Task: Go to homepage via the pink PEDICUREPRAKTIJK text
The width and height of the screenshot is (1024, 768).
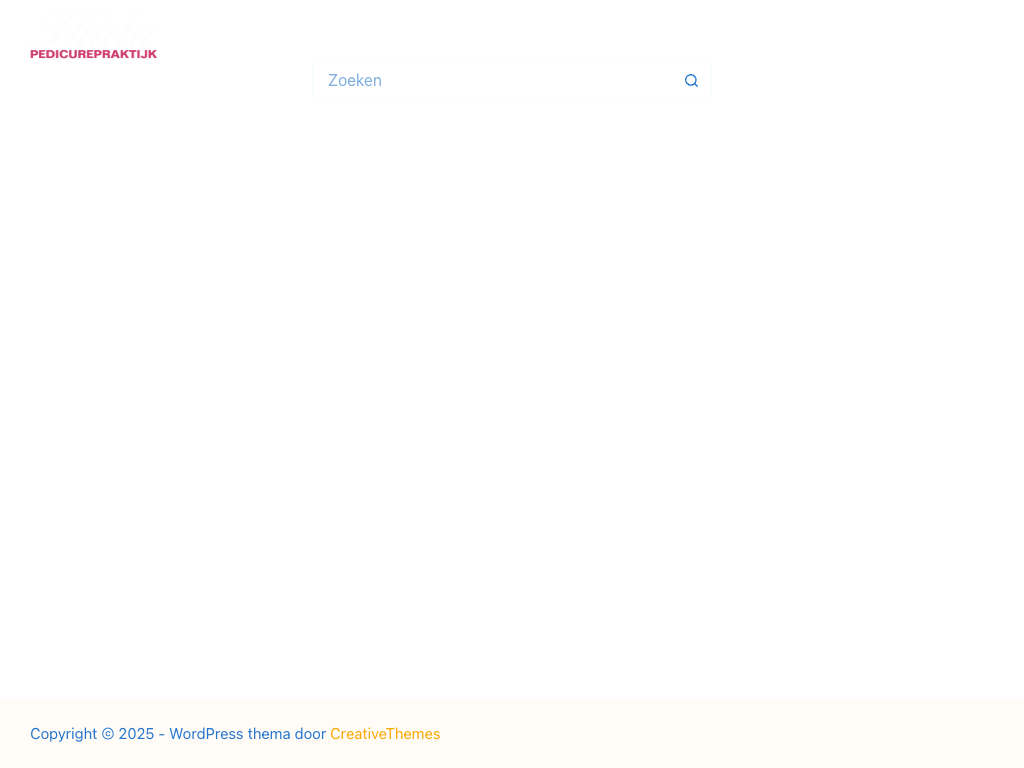Action: click(93, 54)
